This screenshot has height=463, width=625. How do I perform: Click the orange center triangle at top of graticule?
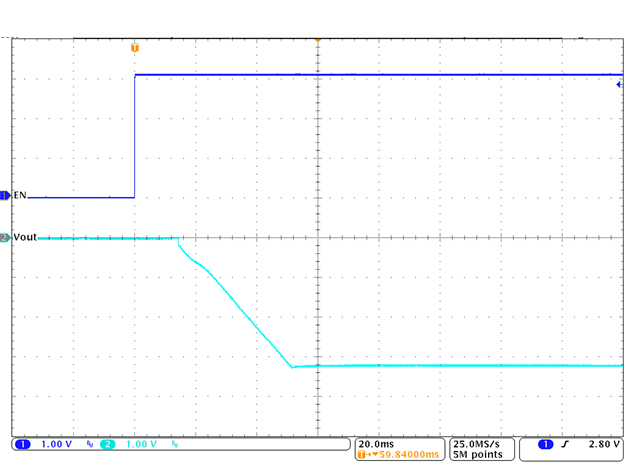pyautogui.click(x=317, y=39)
